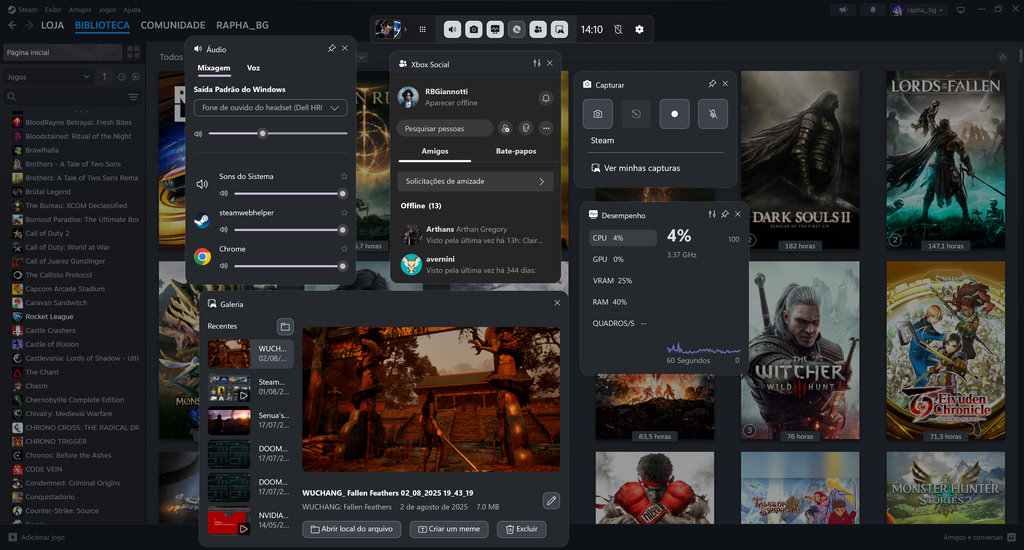
Task: Open the Jogos filter dropdown in Steam library
Action: coord(48,76)
